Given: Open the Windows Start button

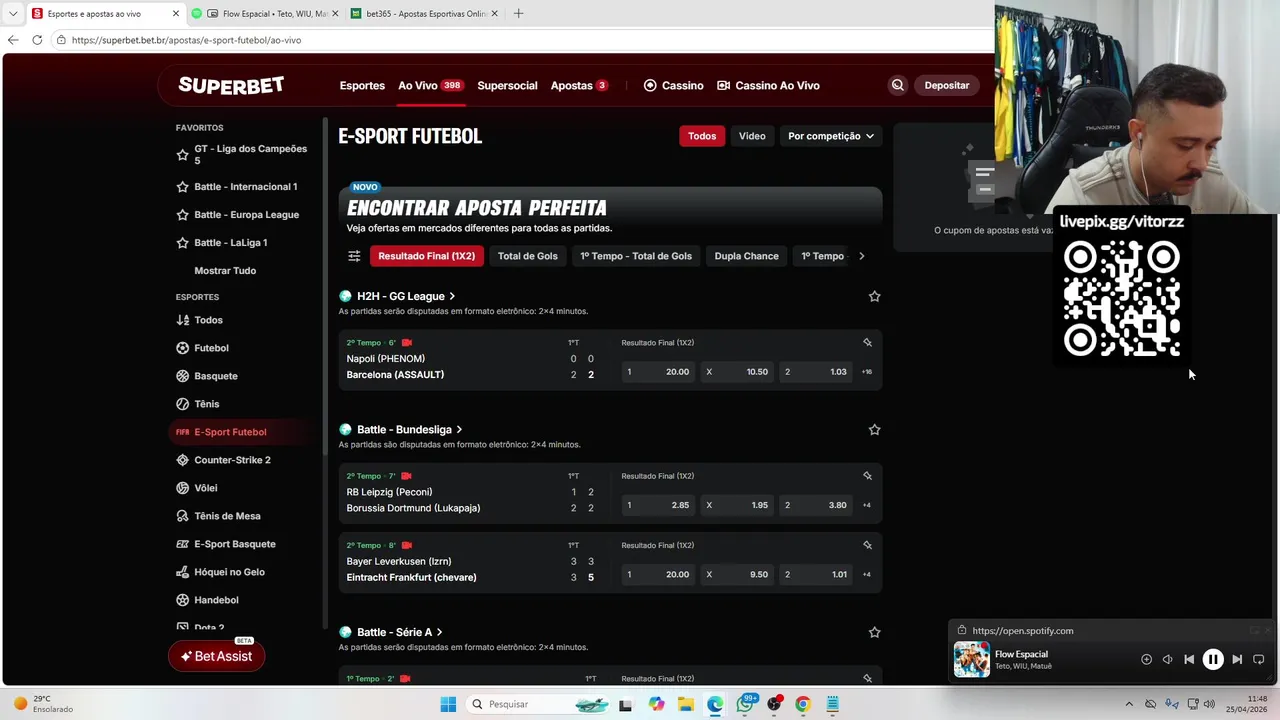Looking at the screenshot, I should point(448,704).
